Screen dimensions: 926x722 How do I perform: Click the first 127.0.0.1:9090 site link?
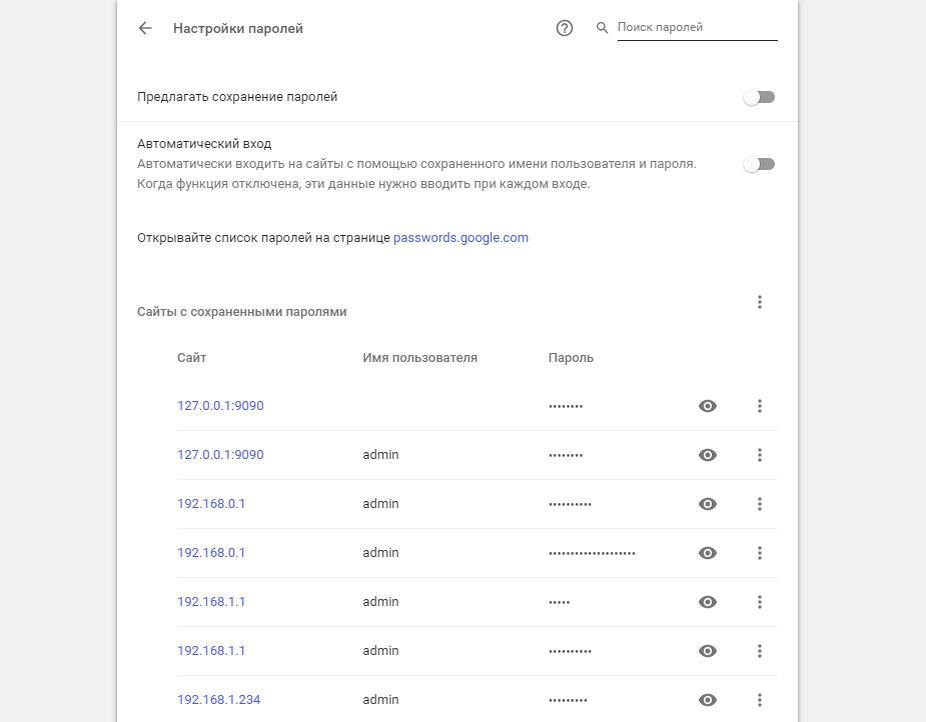click(219, 406)
